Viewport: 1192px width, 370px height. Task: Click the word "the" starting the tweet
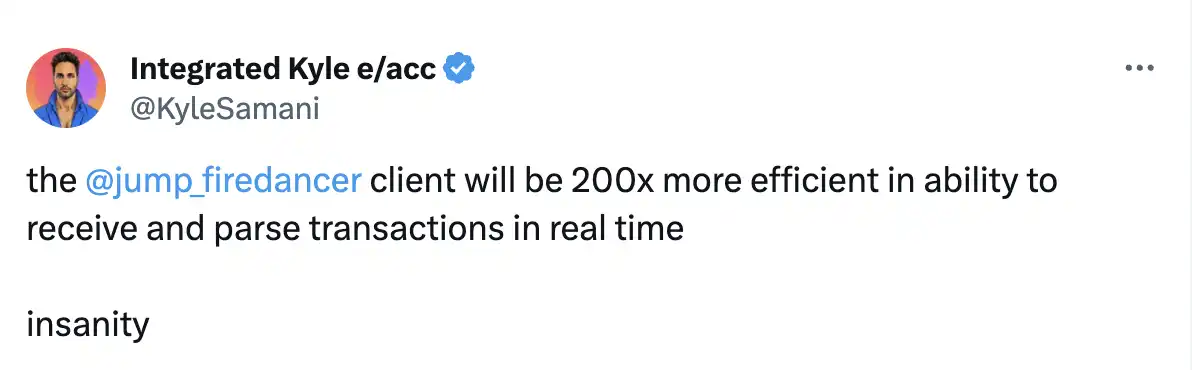(x=52, y=182)
